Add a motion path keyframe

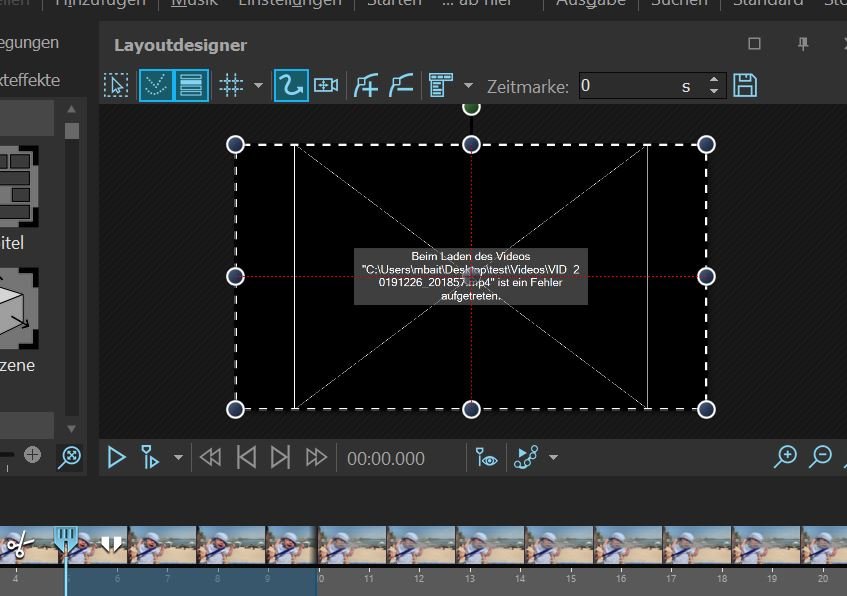point(366,86)
